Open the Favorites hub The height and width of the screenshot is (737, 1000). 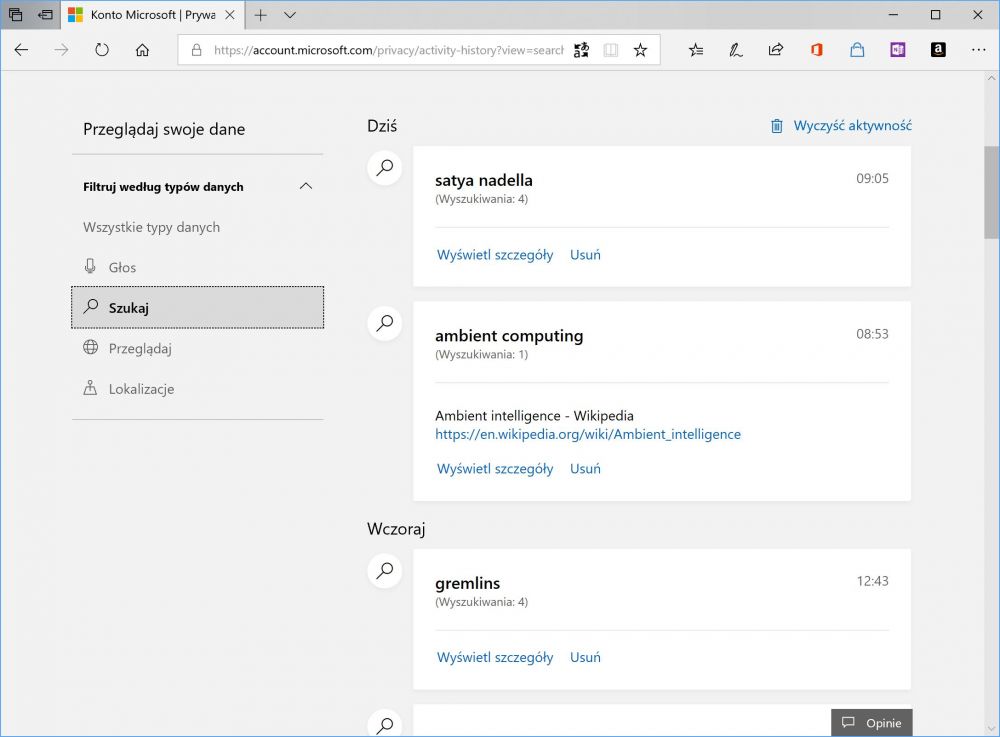696,50
